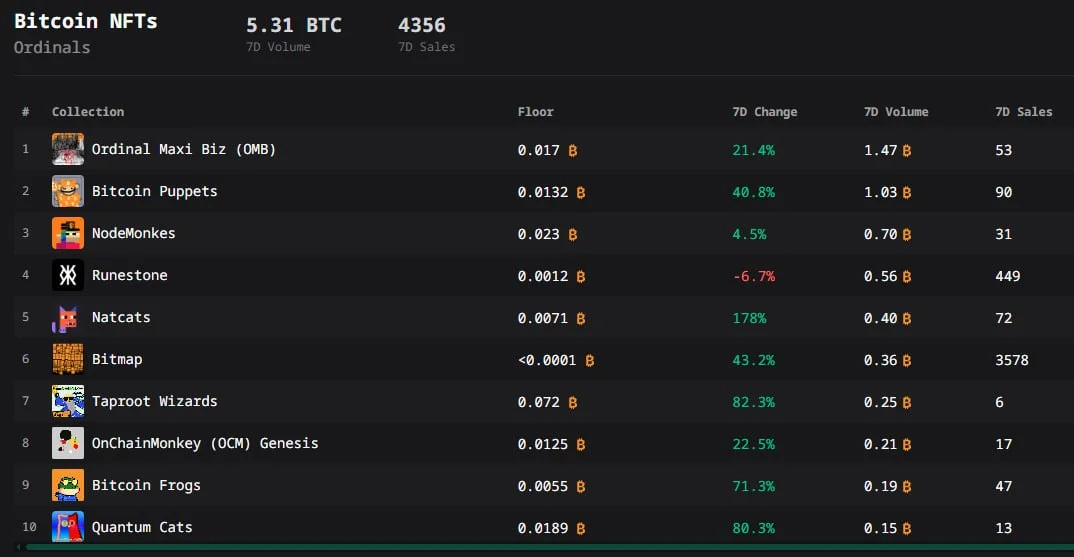Click the 0.15 volume for Quantum Cats

[x=880, y=528]
